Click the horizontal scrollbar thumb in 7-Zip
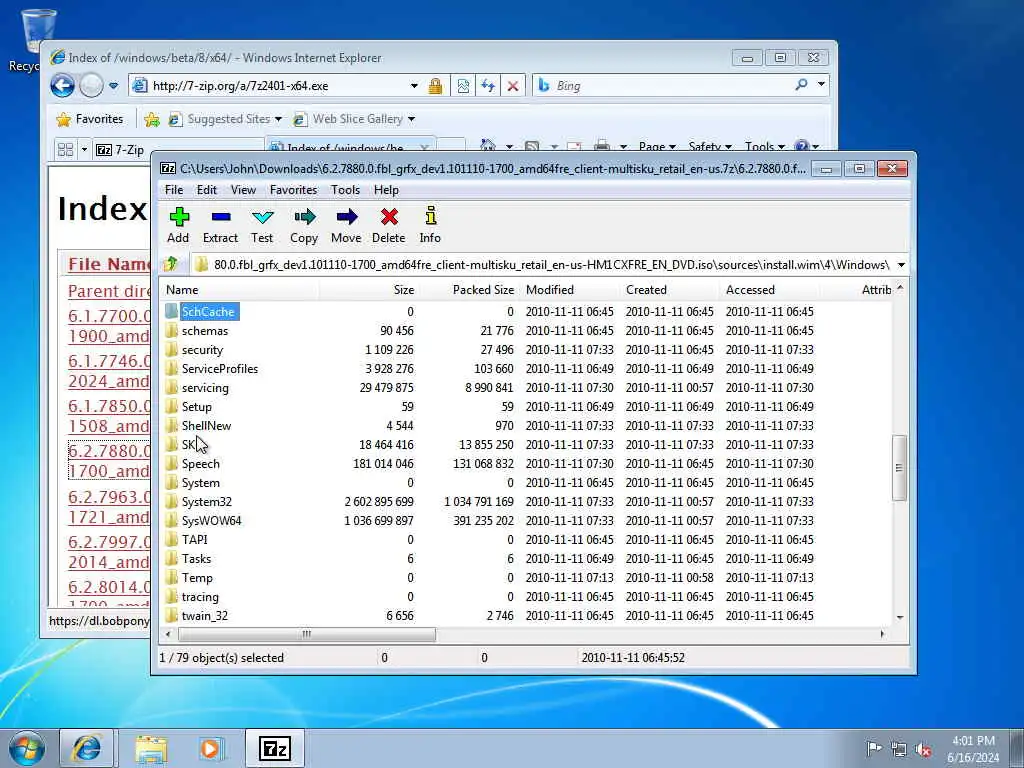 tap(306, 634)
